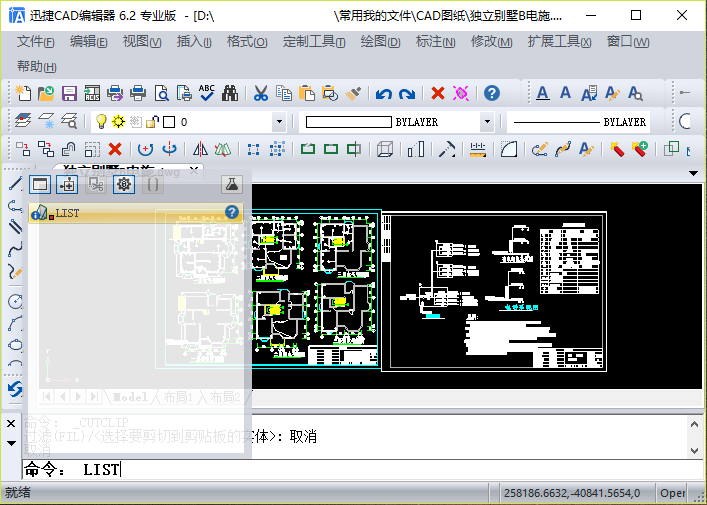This screenshot has width=707, height=505.
Task: Open help with the blue question icon
Action: point(491,93)
